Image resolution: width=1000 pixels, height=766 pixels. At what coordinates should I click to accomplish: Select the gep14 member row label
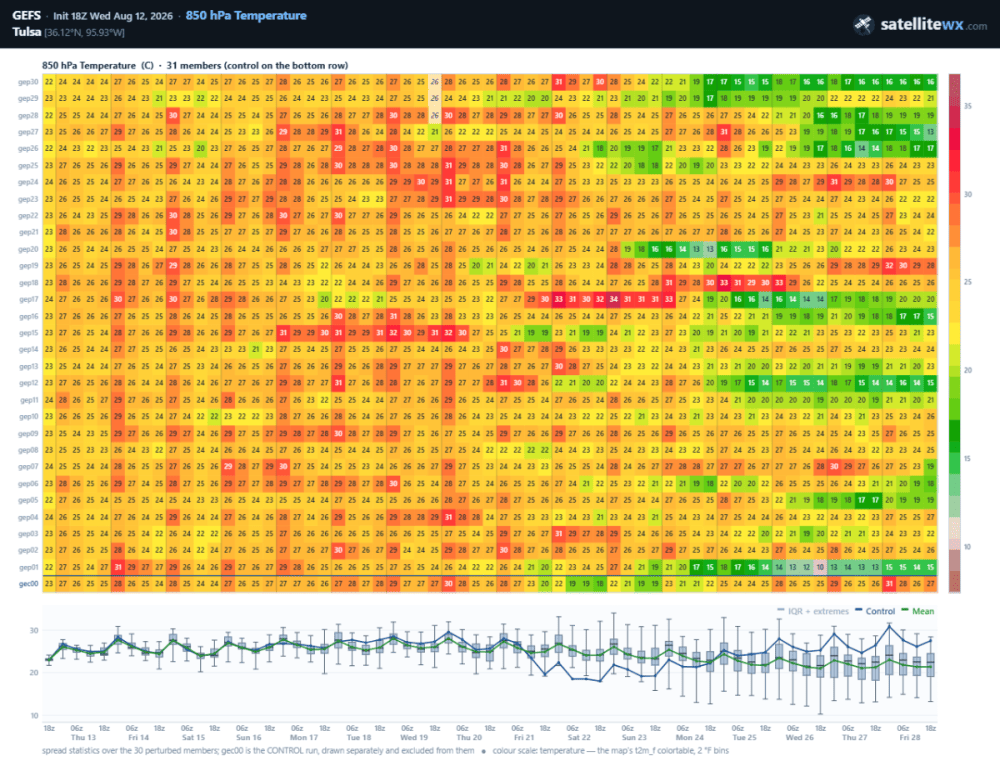(28, 350)
